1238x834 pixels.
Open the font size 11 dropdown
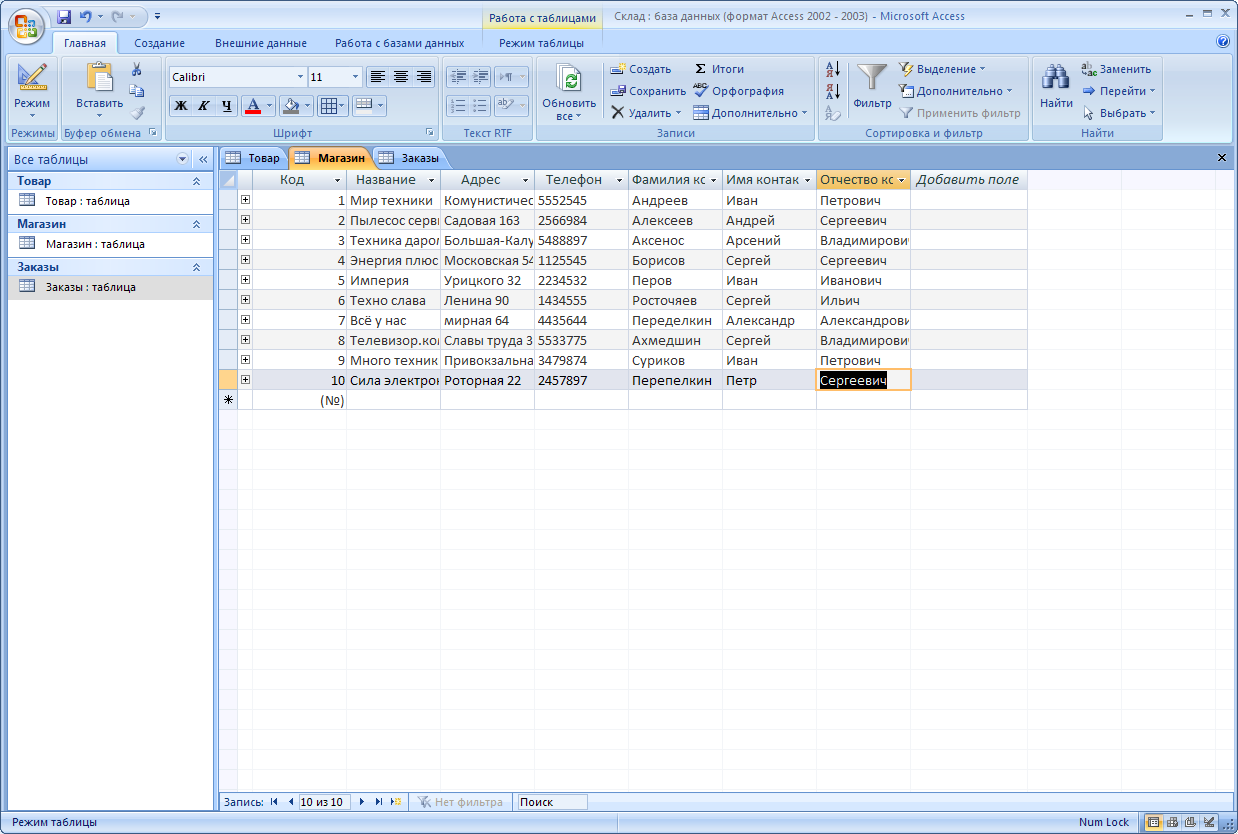pos(356,77)
